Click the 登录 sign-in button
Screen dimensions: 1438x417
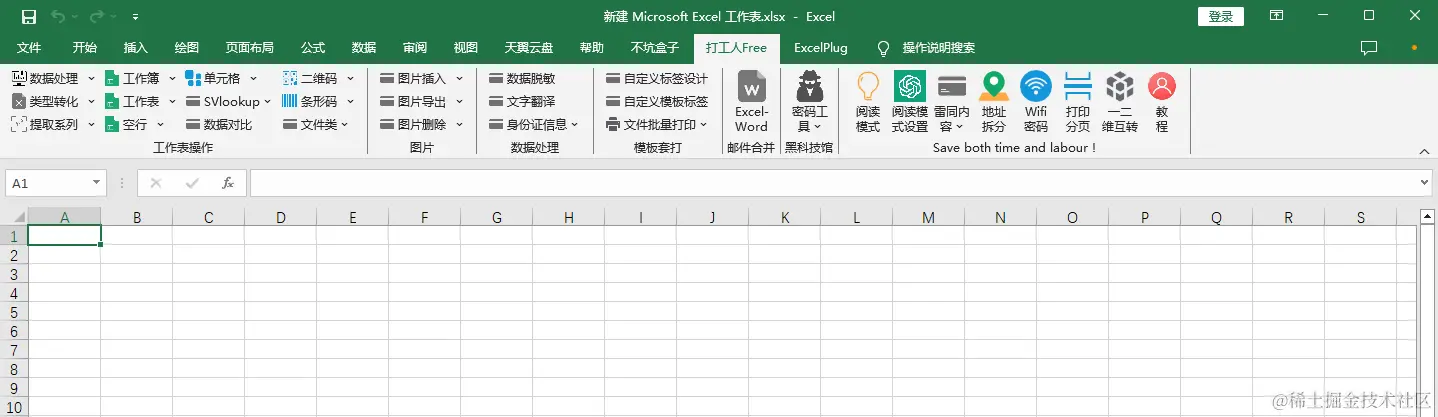coord(1221,16)
